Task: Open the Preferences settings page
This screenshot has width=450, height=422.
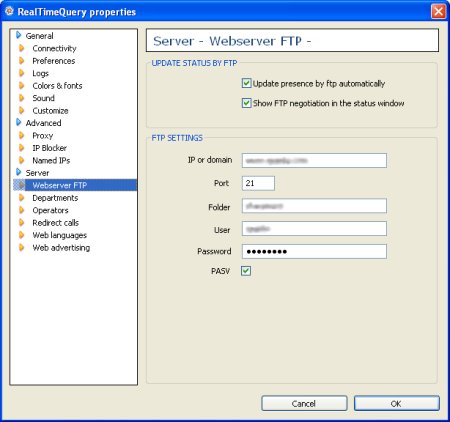Action: point(54,61)
